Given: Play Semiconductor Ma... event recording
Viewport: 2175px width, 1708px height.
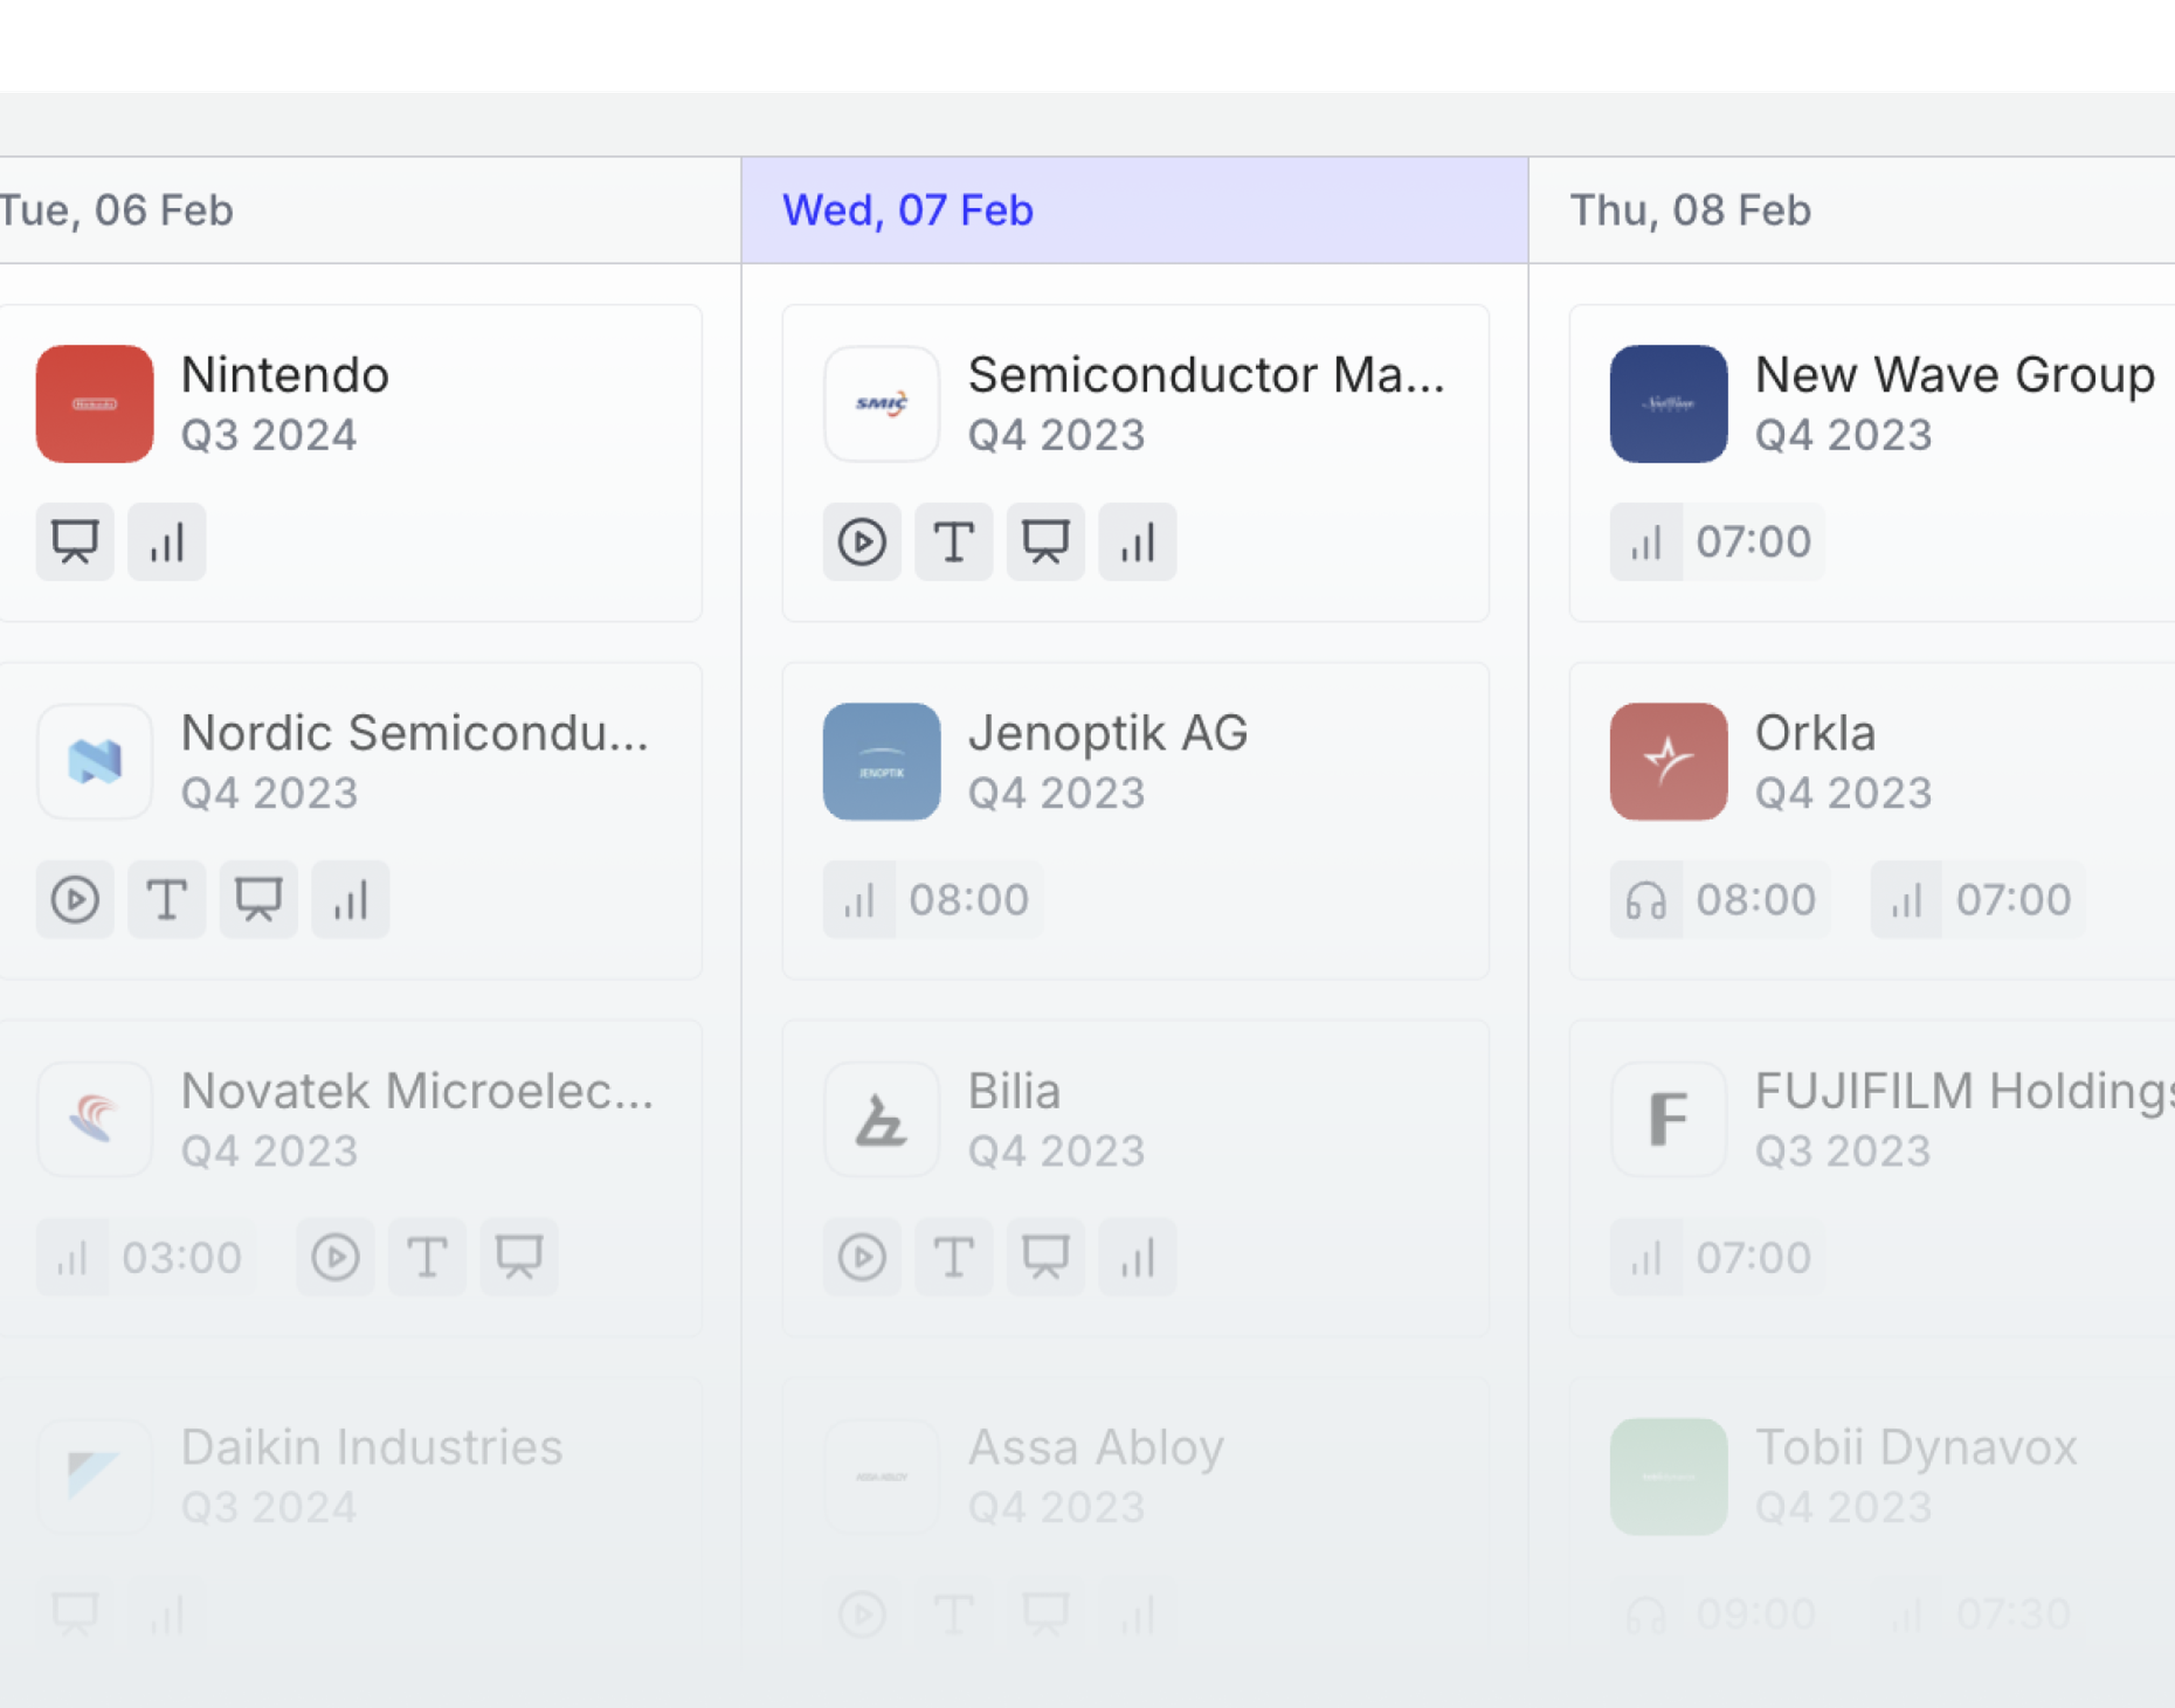Looking at the screenshot, I should point(862,542).
